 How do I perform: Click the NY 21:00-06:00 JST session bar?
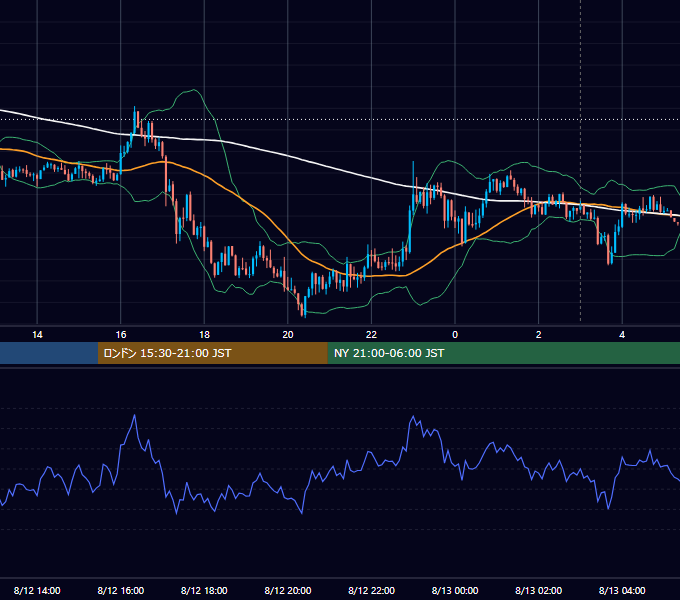tap(503, 353)
